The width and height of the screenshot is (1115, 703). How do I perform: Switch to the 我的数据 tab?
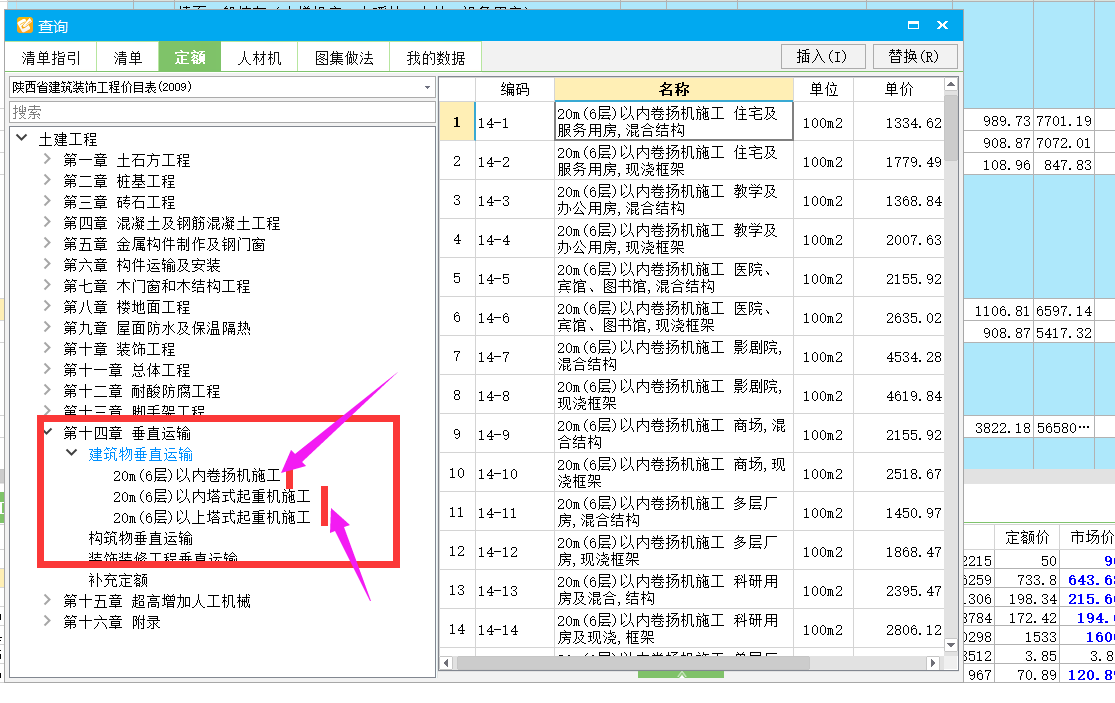tap(435, 58)
